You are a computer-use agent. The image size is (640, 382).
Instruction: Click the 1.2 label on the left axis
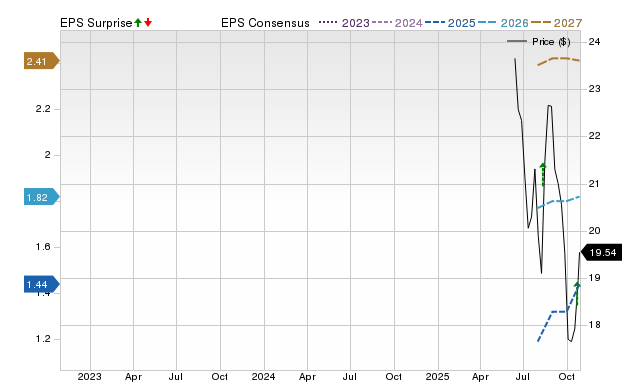43,338
